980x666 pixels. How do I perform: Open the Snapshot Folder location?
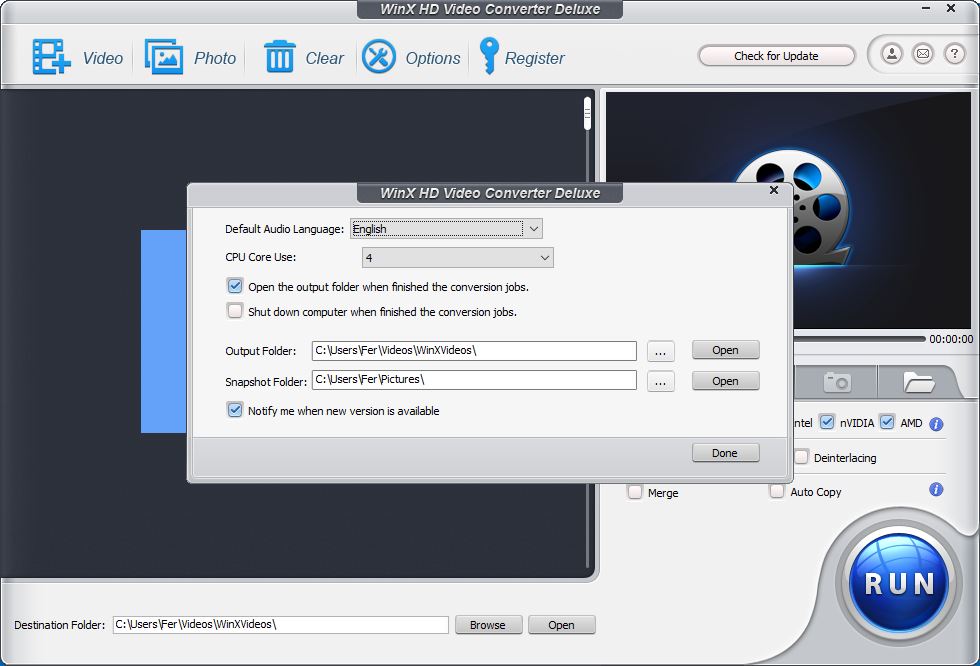[x=726, y=380]
